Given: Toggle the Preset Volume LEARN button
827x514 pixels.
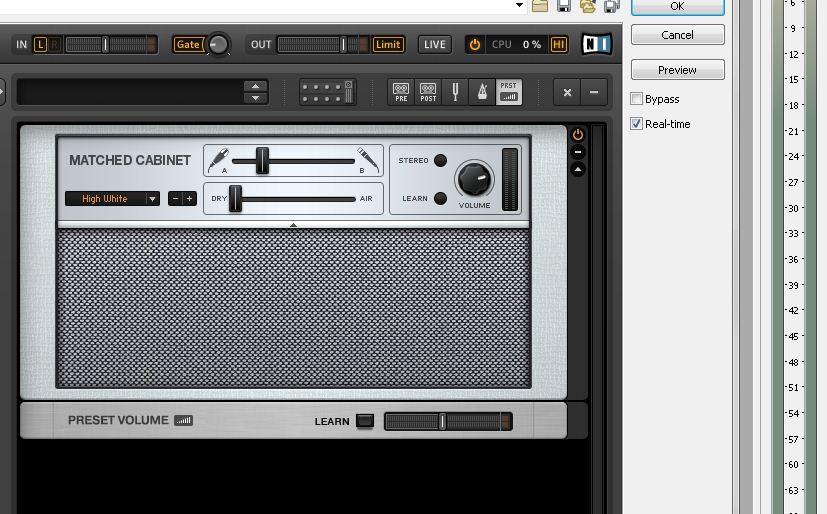Looking at the screenshot, I should 365,421.
